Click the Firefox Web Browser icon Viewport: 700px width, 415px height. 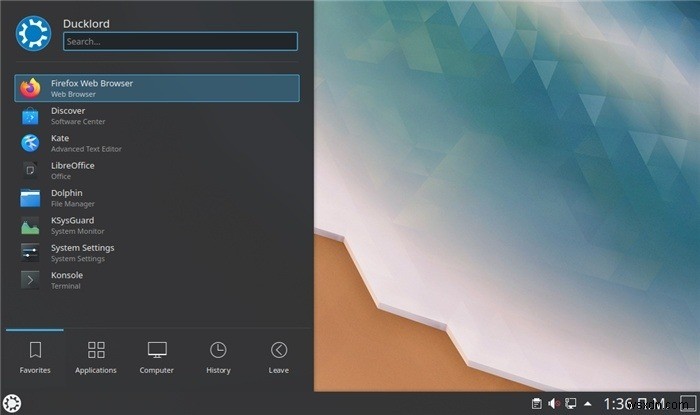(30, 88)
